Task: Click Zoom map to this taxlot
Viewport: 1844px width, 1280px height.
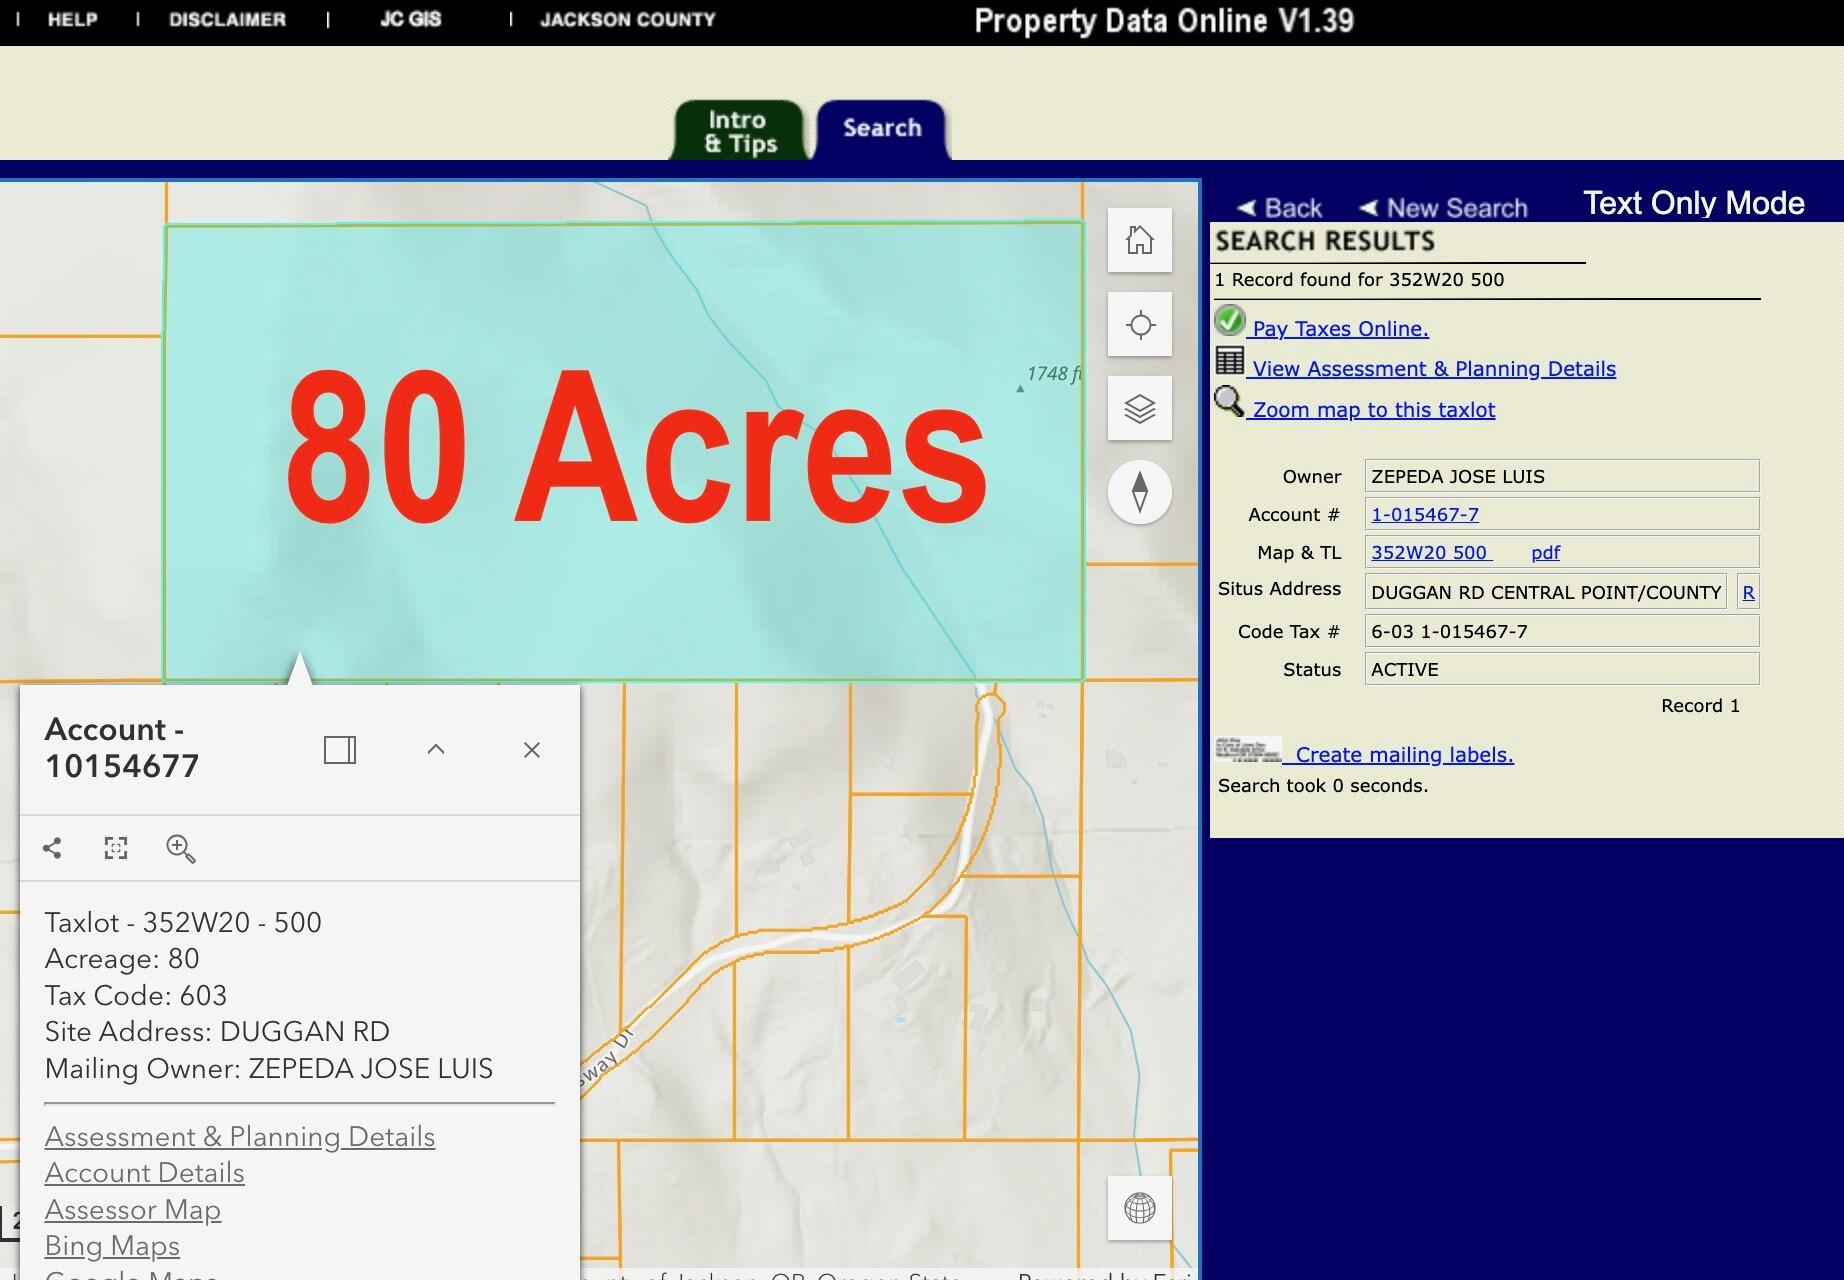Action: click(1373, 410)
